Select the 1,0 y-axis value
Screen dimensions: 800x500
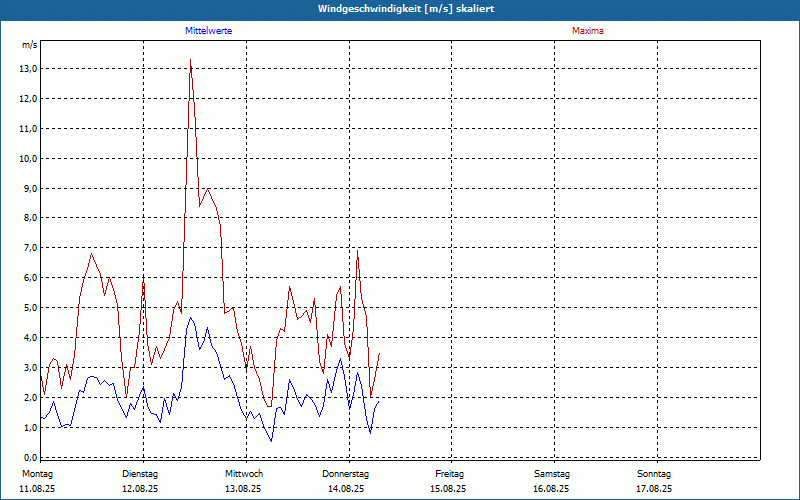[30, 428]
